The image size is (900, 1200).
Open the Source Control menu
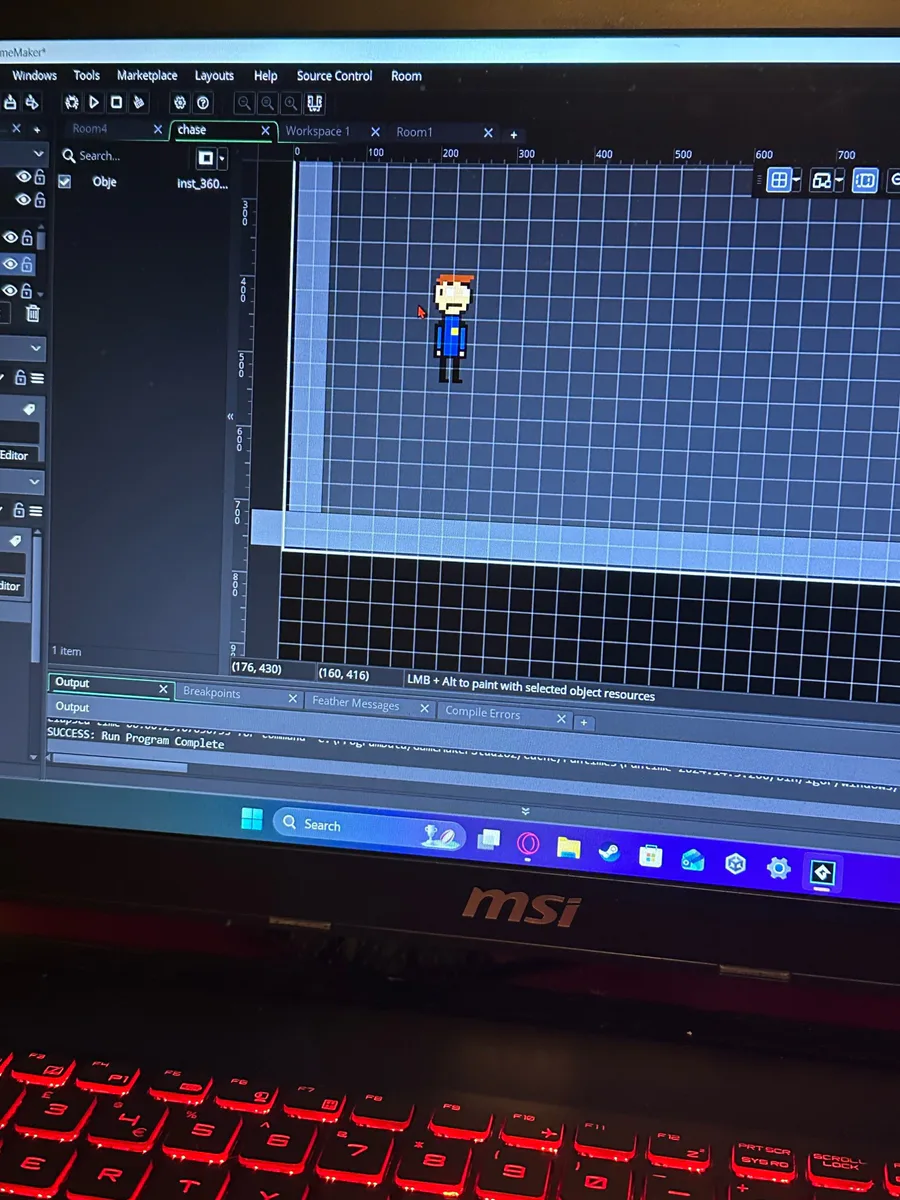click(x=334, y=76)
